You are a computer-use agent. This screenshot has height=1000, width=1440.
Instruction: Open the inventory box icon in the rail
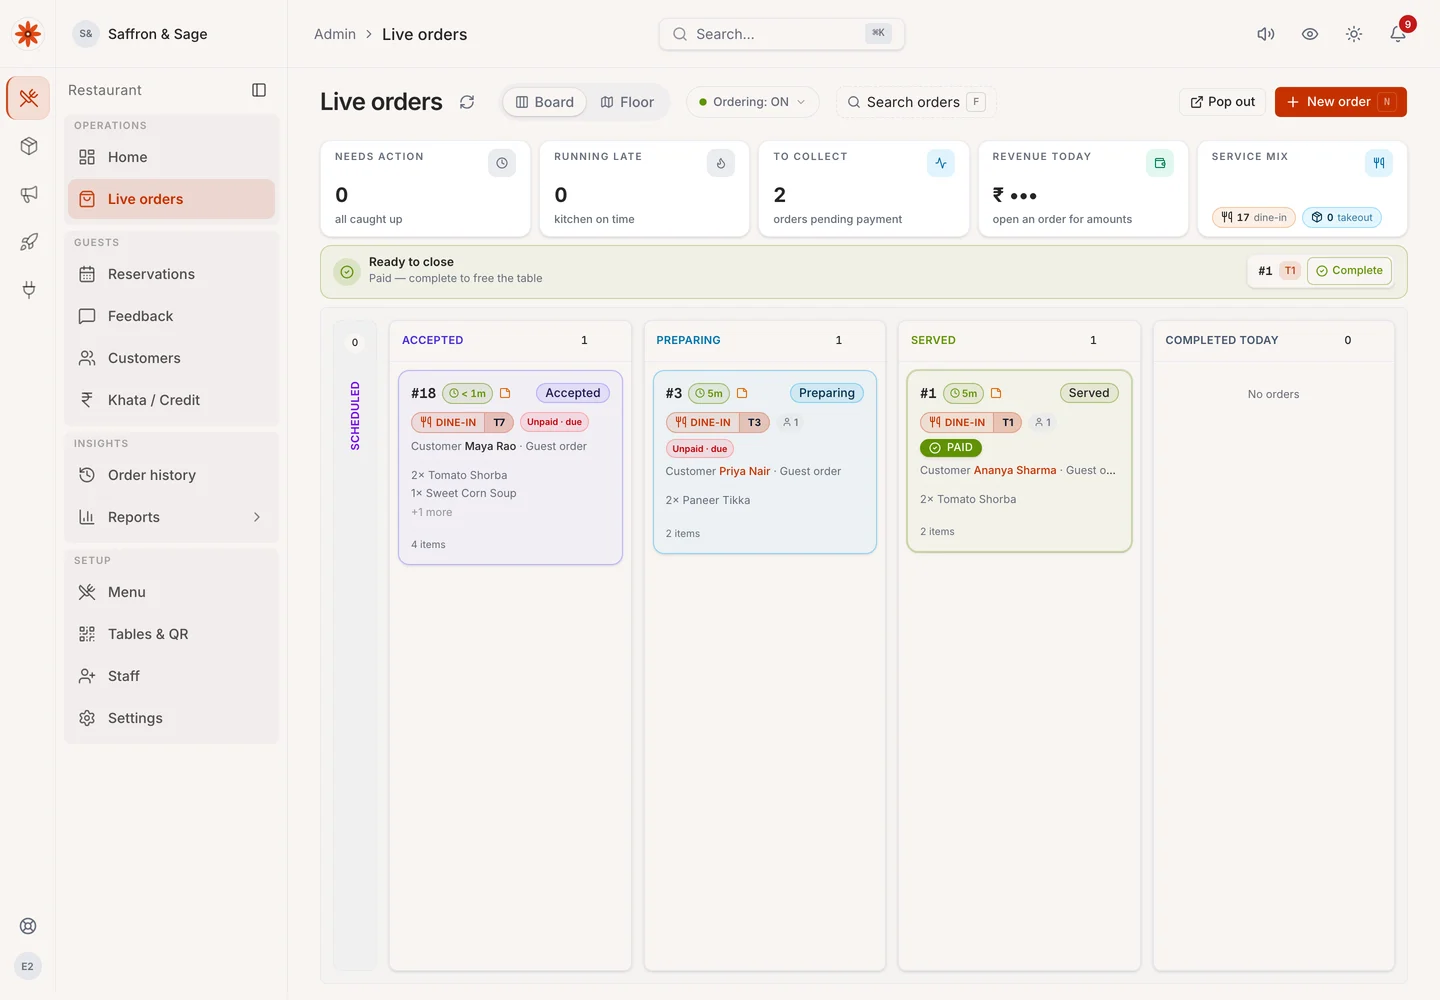28,146
